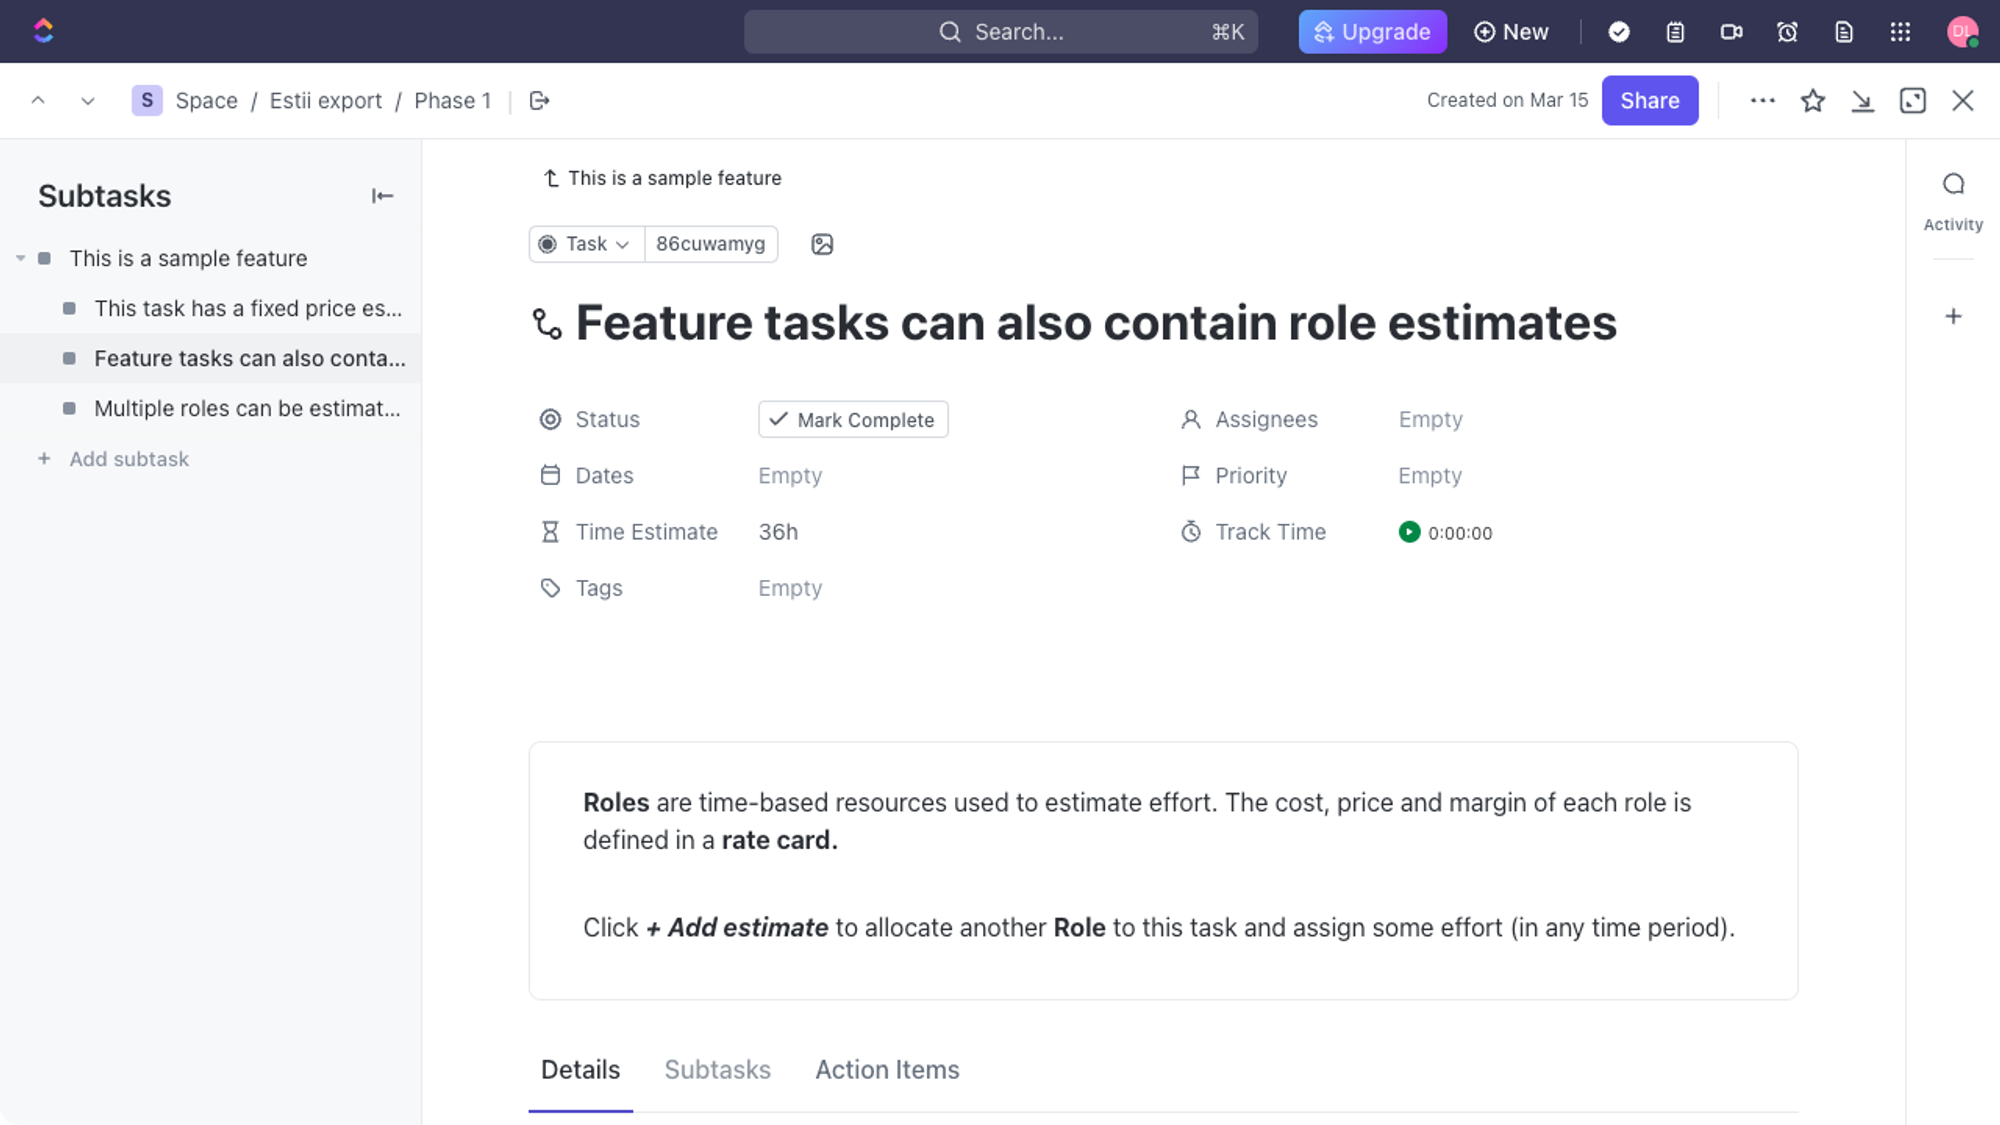2000x1125 pixels.
Task: Click the flag Priority icon
Action: (1190, 475)
